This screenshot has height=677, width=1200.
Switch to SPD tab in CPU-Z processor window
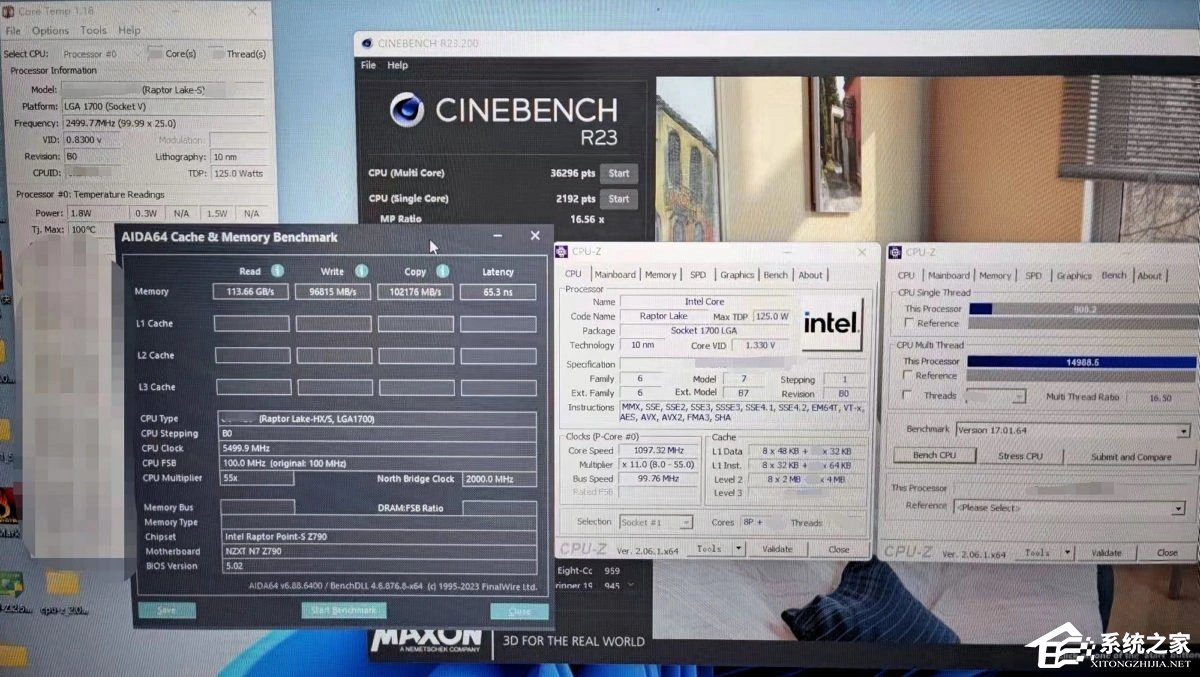pos(697,274)
